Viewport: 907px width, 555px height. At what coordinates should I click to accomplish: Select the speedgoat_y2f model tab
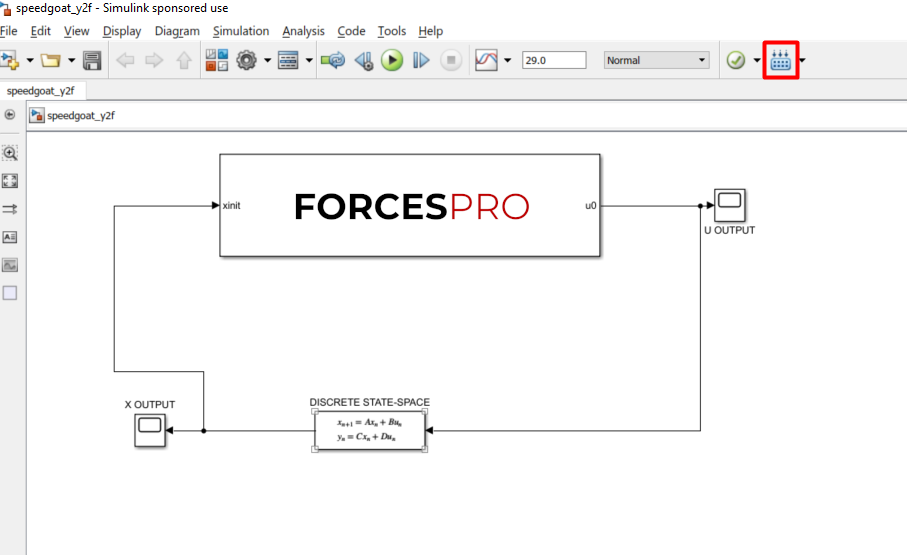(41, 90)
